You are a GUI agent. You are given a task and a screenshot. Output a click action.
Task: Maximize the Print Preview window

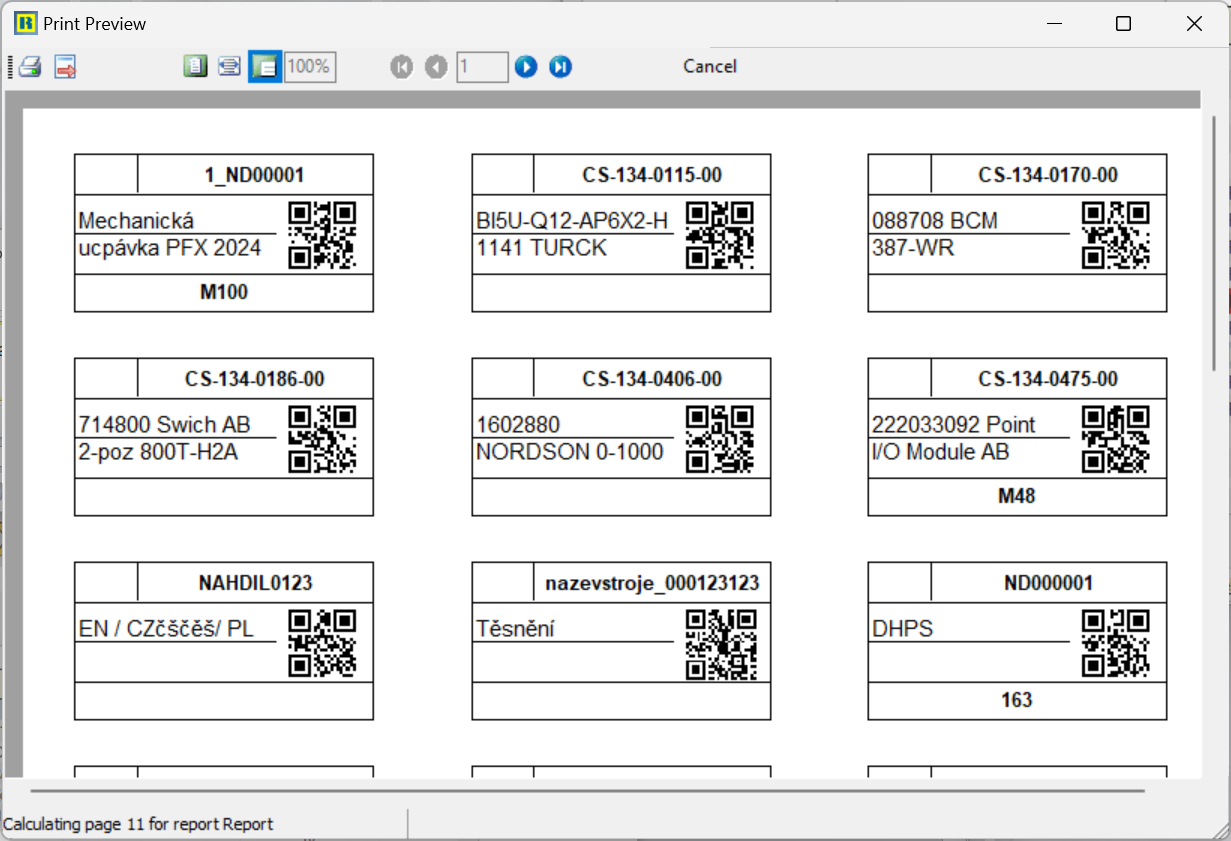click(x=1123, y=24)
